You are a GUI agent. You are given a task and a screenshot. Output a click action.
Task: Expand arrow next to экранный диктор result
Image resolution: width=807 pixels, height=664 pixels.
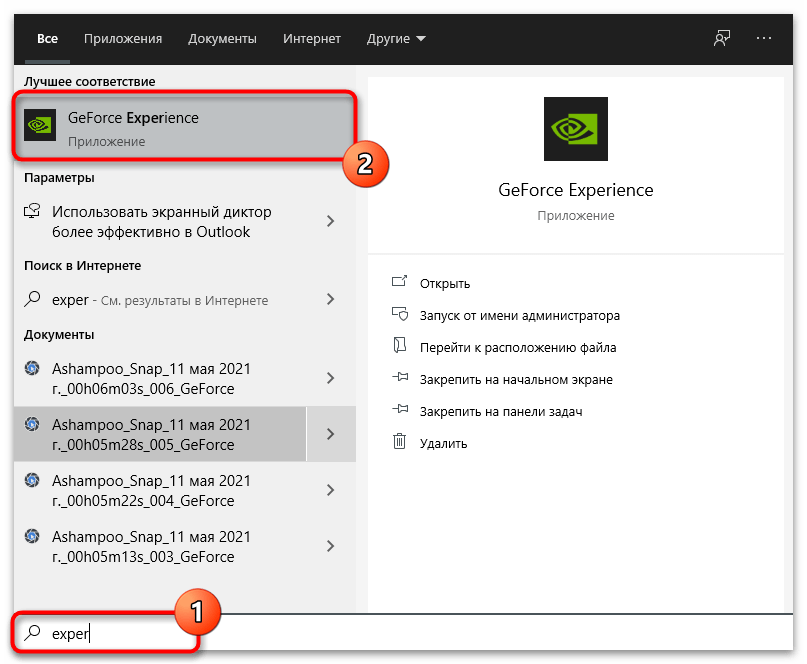(x=330, y=221)
